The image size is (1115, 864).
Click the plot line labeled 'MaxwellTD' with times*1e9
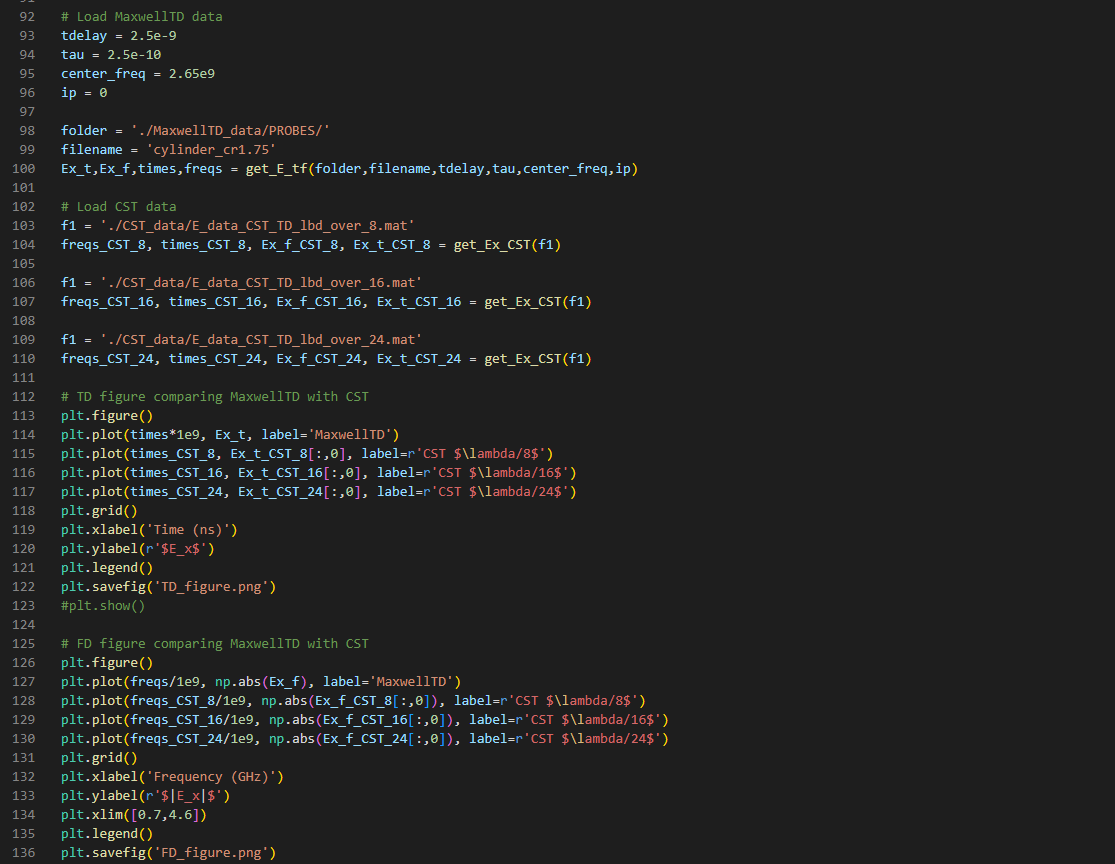tap(230, 434)
